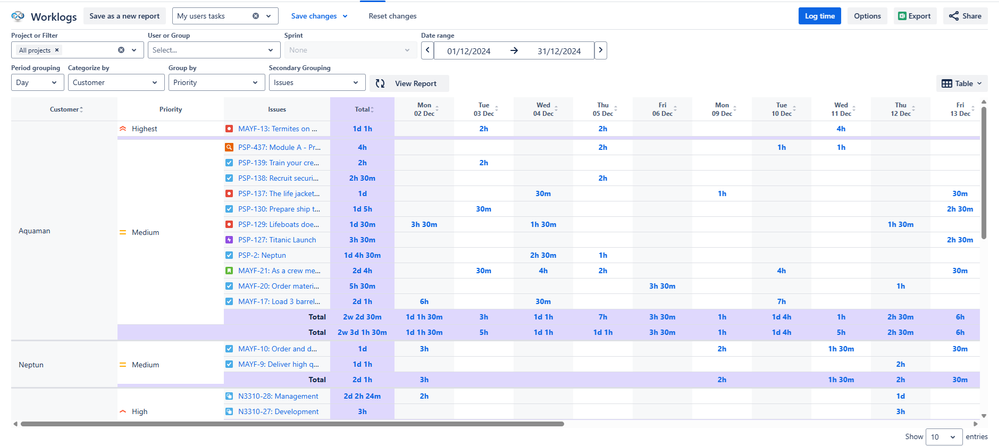Screen dimensions: 999x447
Task: Expand the Categorize by Customer dropdown
Action: [115, 83]
